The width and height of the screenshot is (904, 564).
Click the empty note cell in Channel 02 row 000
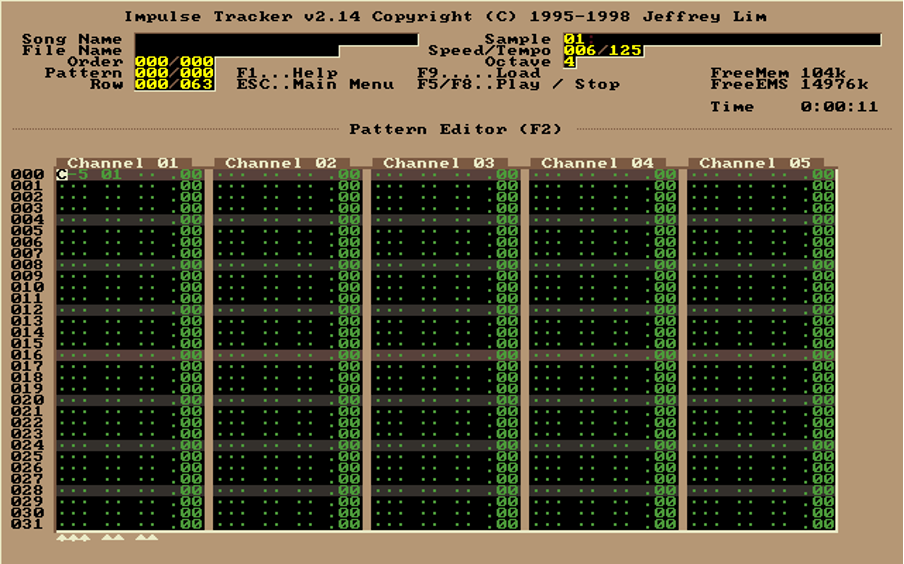click(231, 174)
